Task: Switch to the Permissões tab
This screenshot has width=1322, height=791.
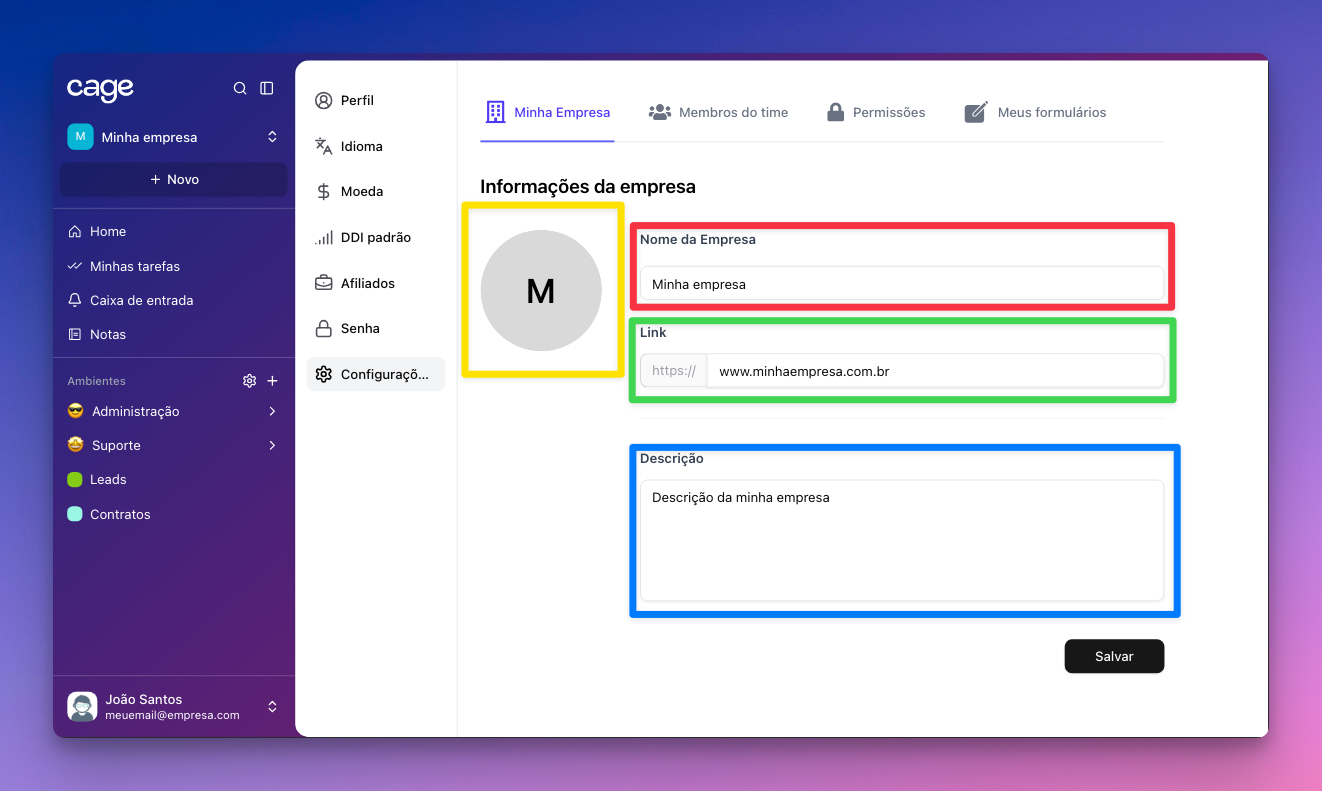Action: tap(876, 112)
